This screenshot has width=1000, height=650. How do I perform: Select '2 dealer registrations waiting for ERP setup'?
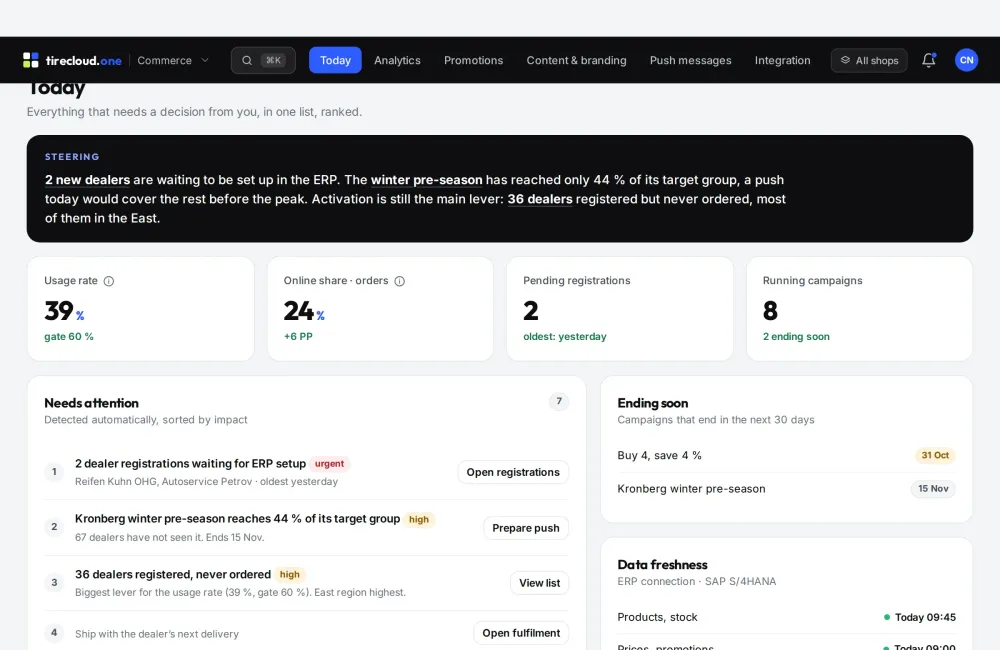(x=190, y=464)
